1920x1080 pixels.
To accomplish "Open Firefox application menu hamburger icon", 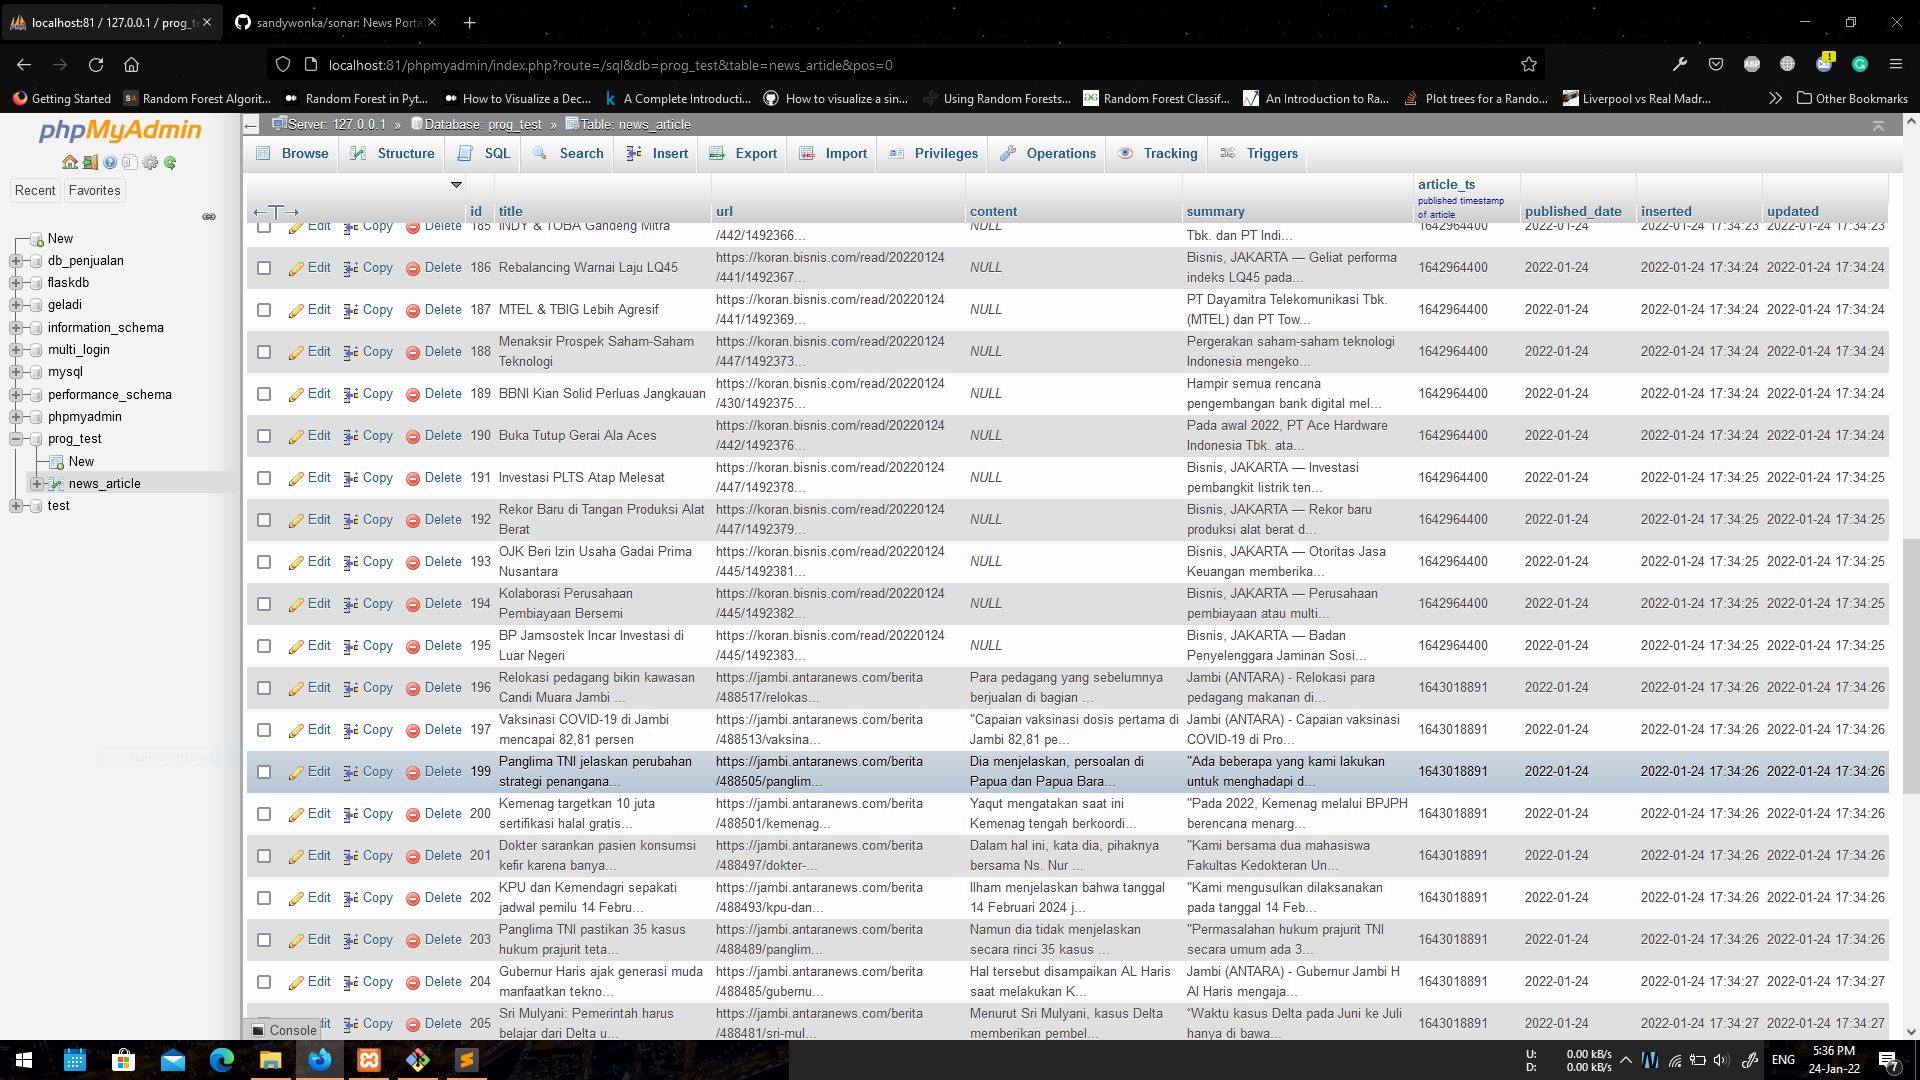I will (x=1895, y=64).
